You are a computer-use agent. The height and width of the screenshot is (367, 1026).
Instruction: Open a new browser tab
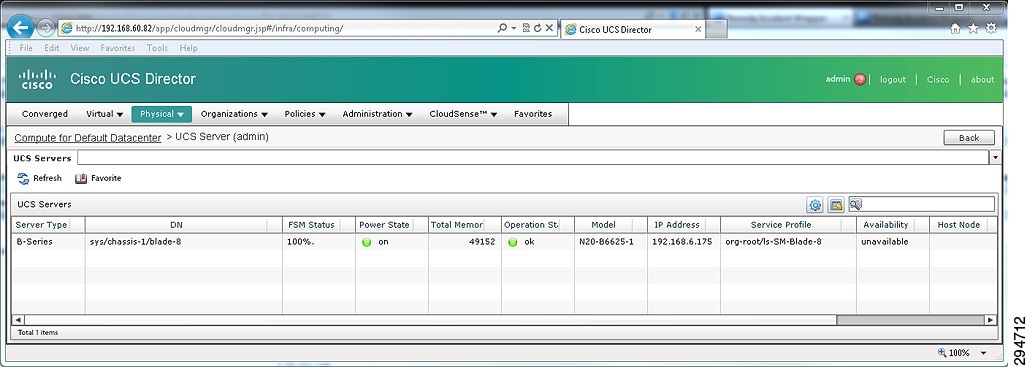click(x=716, y=29)
